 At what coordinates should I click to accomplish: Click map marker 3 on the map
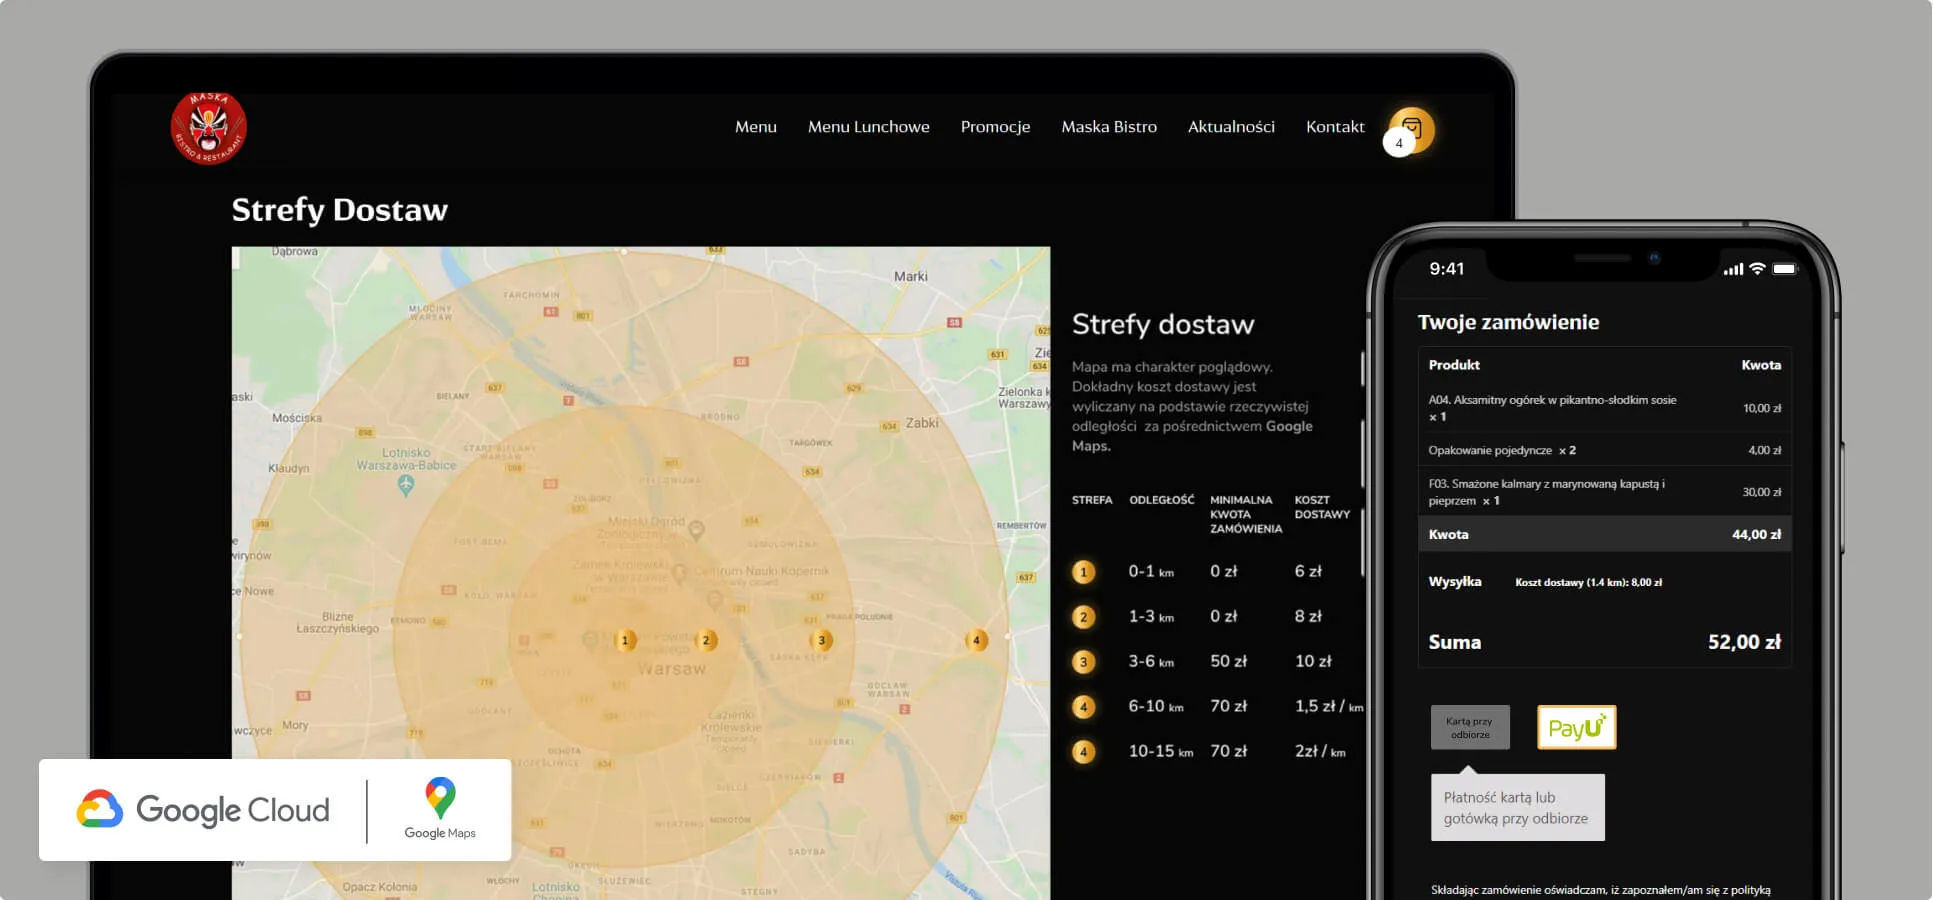tap(821, 640)
